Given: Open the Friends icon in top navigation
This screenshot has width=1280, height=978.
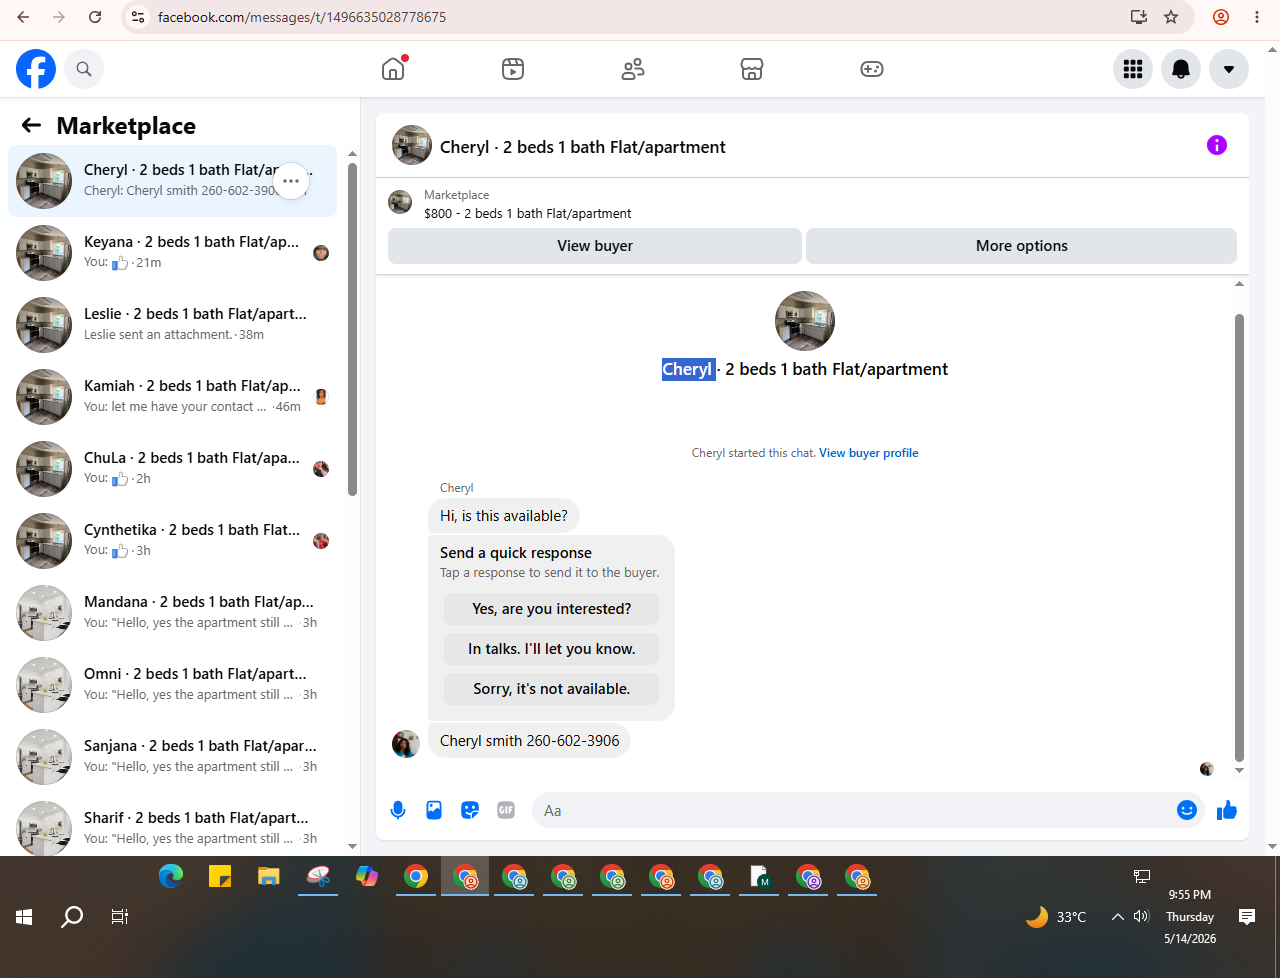Looking at the screenshot, I should tap(633, 69).
